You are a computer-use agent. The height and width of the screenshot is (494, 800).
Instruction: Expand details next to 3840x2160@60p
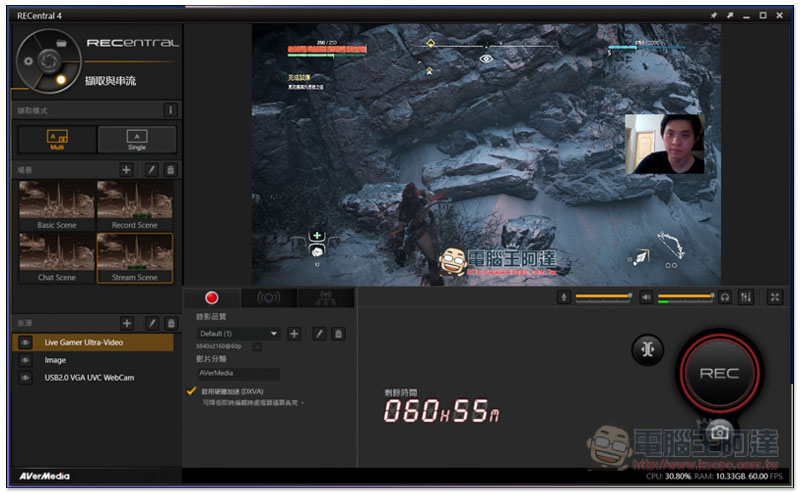pos(257,347)
